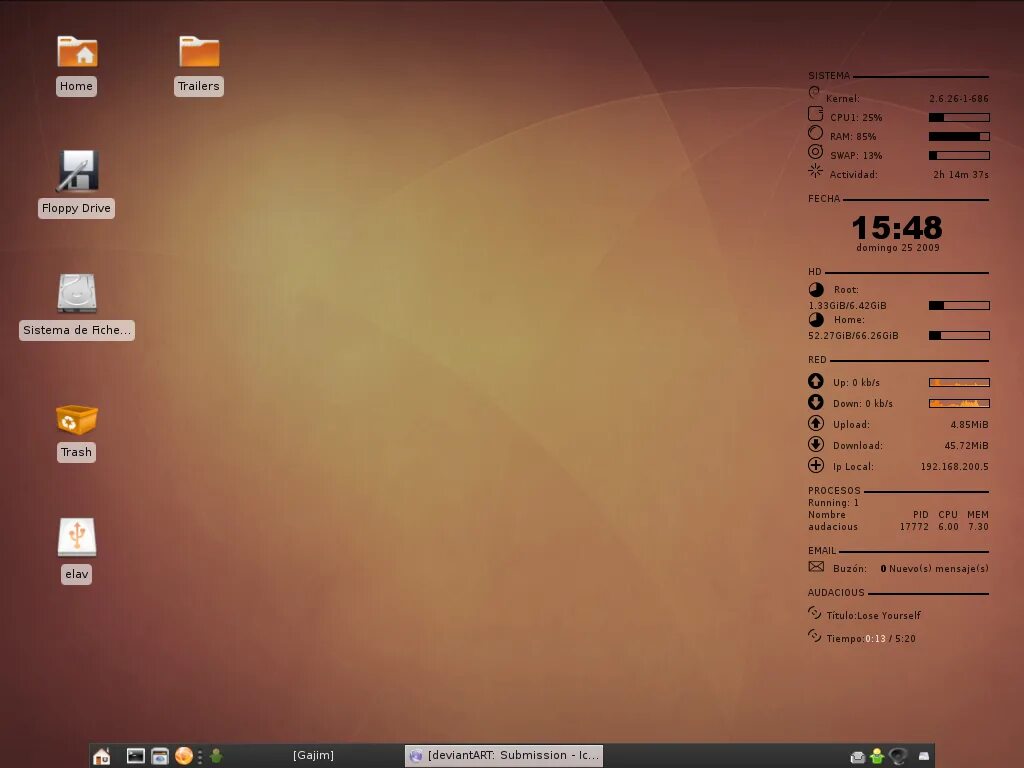Click the Audacious speaker tray icon
The height and width of the screenshot is (768, 1024).
pos(899,756)
